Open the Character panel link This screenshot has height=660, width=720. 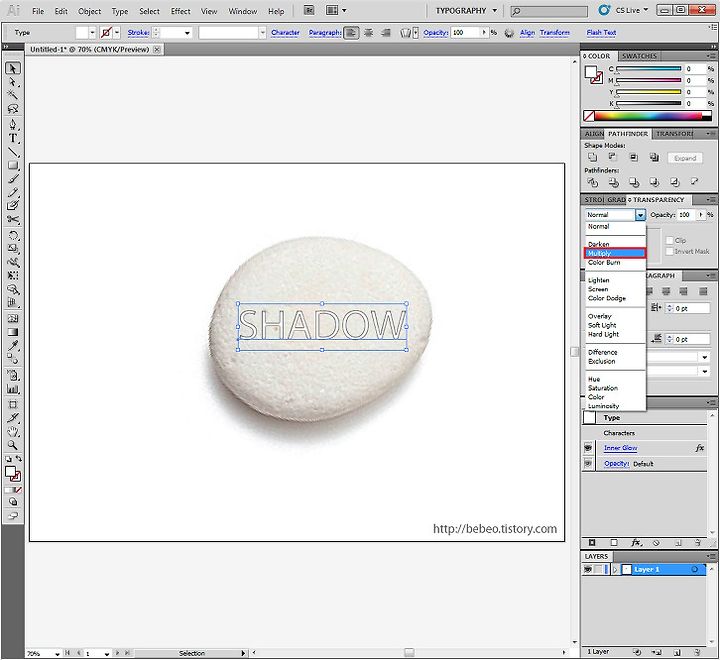coord(285,33)
